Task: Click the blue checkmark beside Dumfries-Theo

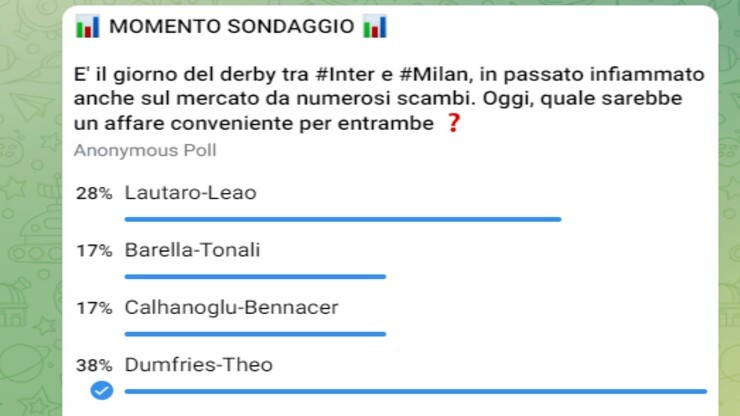Action: (x=101, y=391)
